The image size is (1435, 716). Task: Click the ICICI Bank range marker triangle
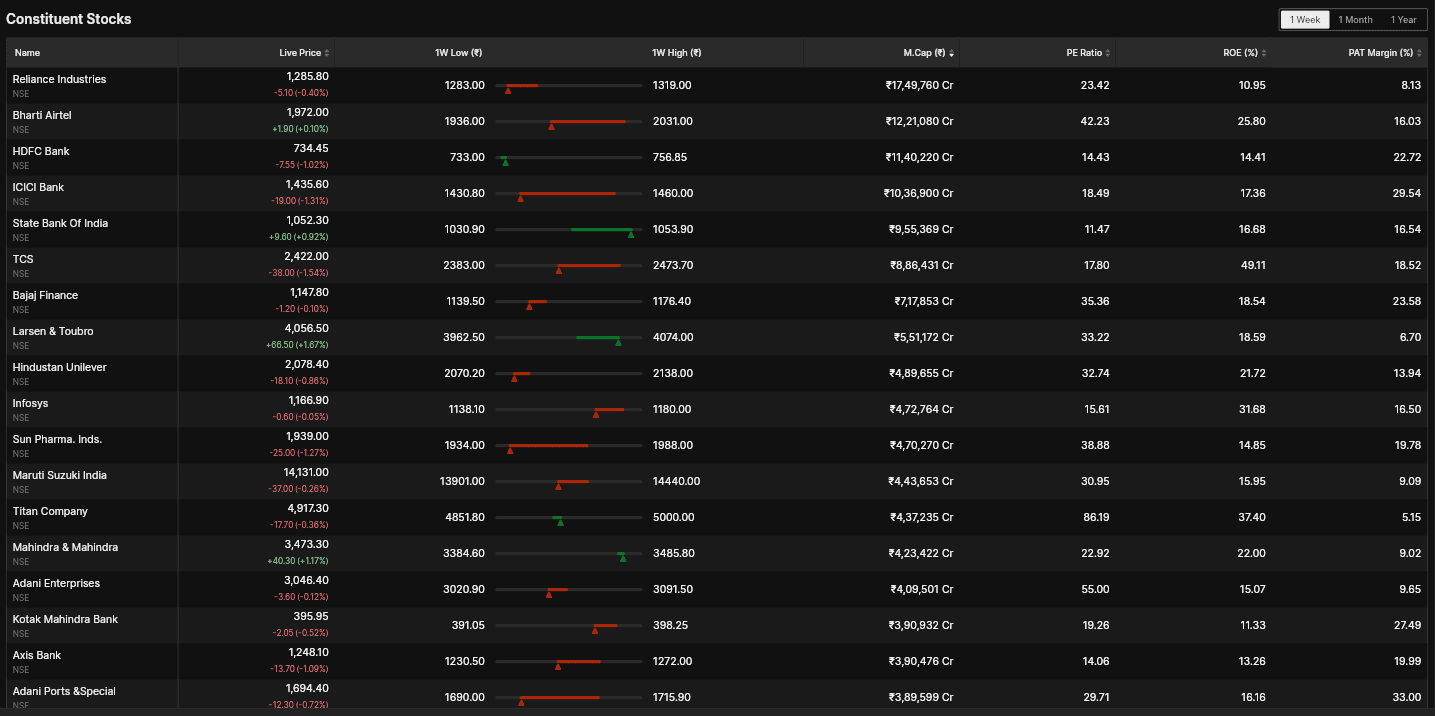click(520, 198)
